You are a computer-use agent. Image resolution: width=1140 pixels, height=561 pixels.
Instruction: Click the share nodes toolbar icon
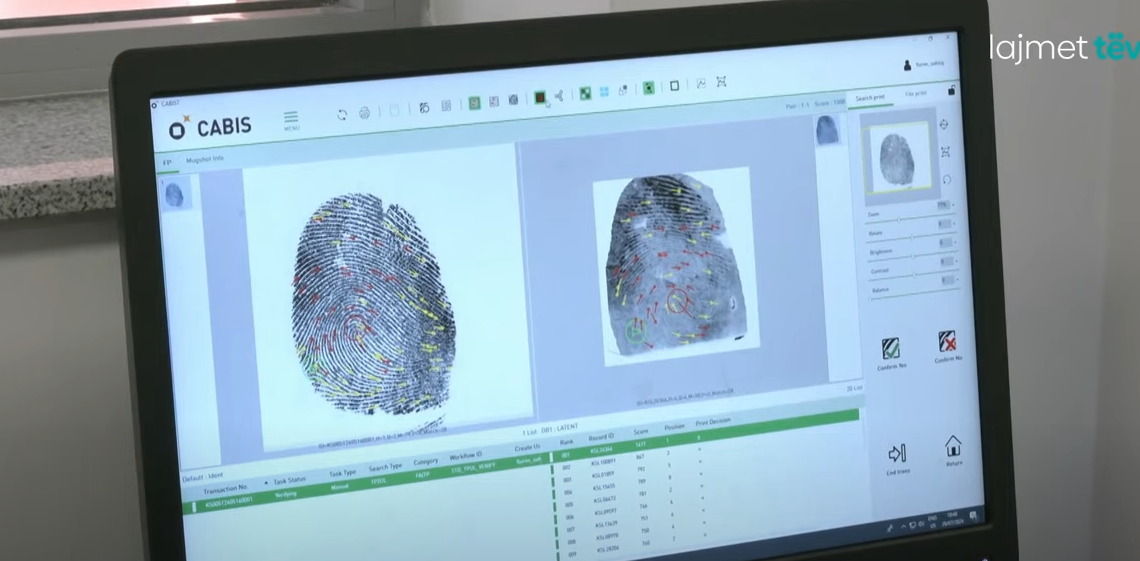pos(559,96)
